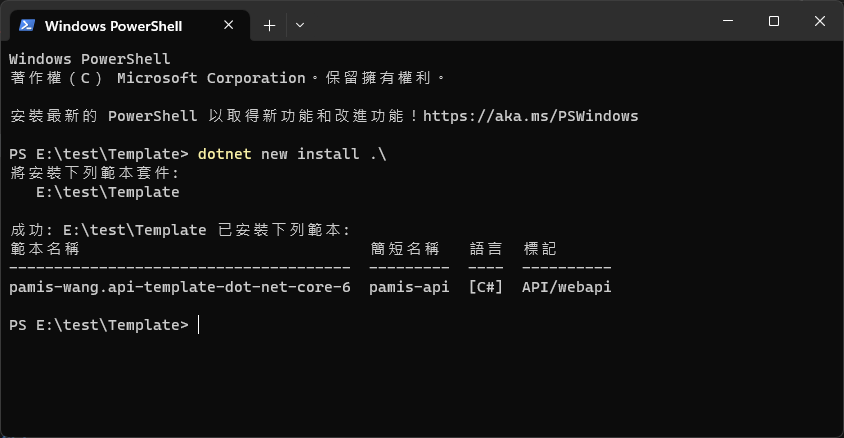Close the Windows PowerShell tab
This screenshot has width=844, height=438.
[x=228, y=25]
